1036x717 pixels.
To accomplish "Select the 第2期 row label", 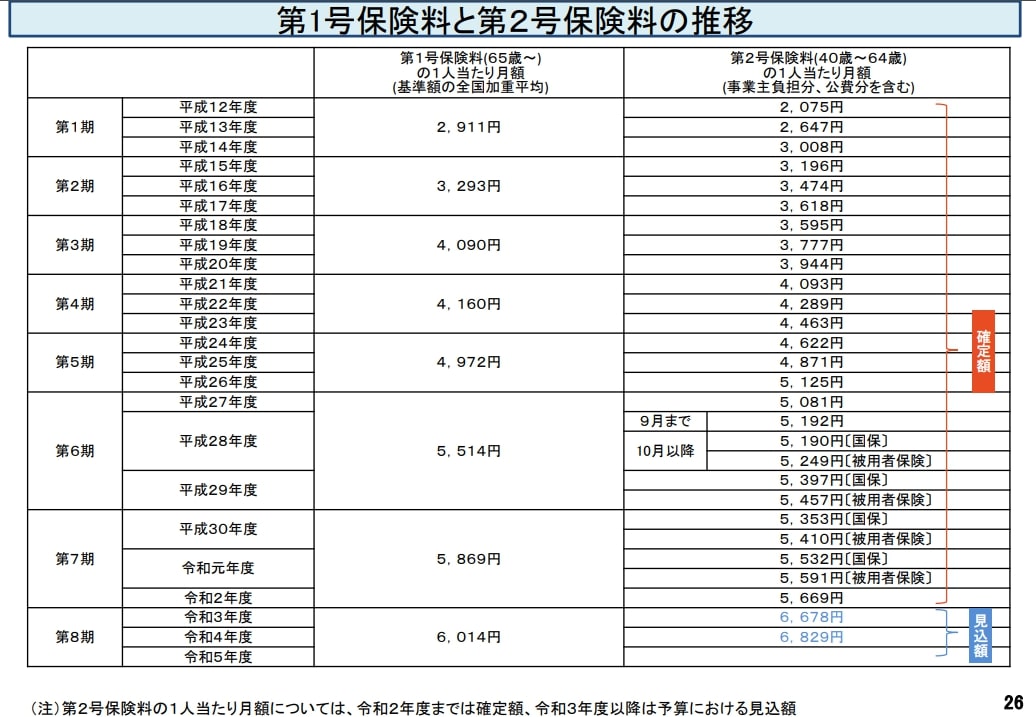I will tap(75, 186).
